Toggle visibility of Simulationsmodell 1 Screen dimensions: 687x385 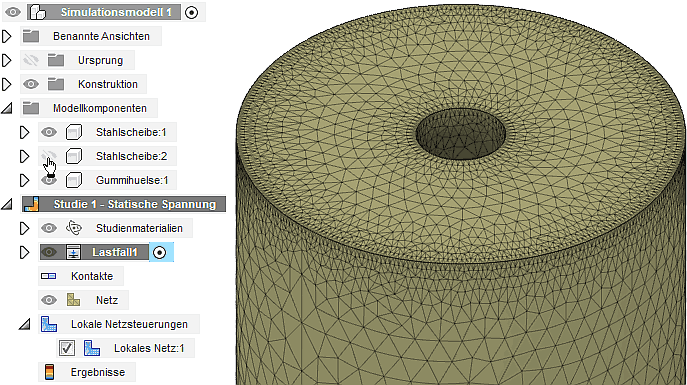tap(13, 12)
